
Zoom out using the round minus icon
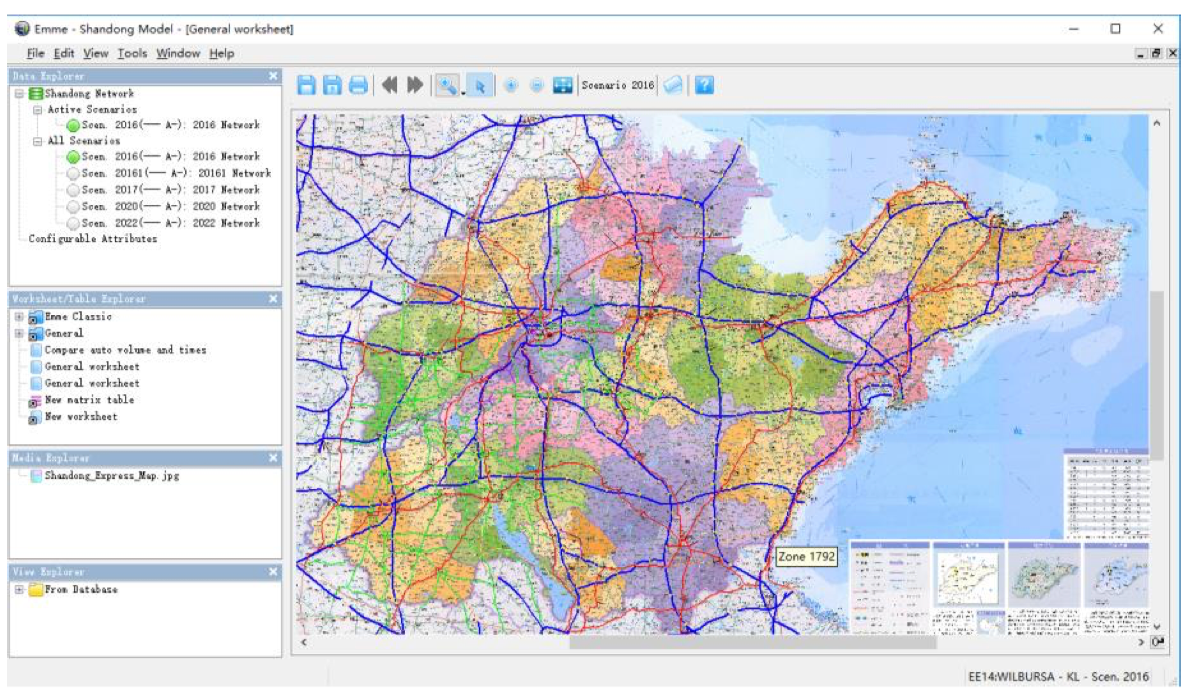(537, 85)
